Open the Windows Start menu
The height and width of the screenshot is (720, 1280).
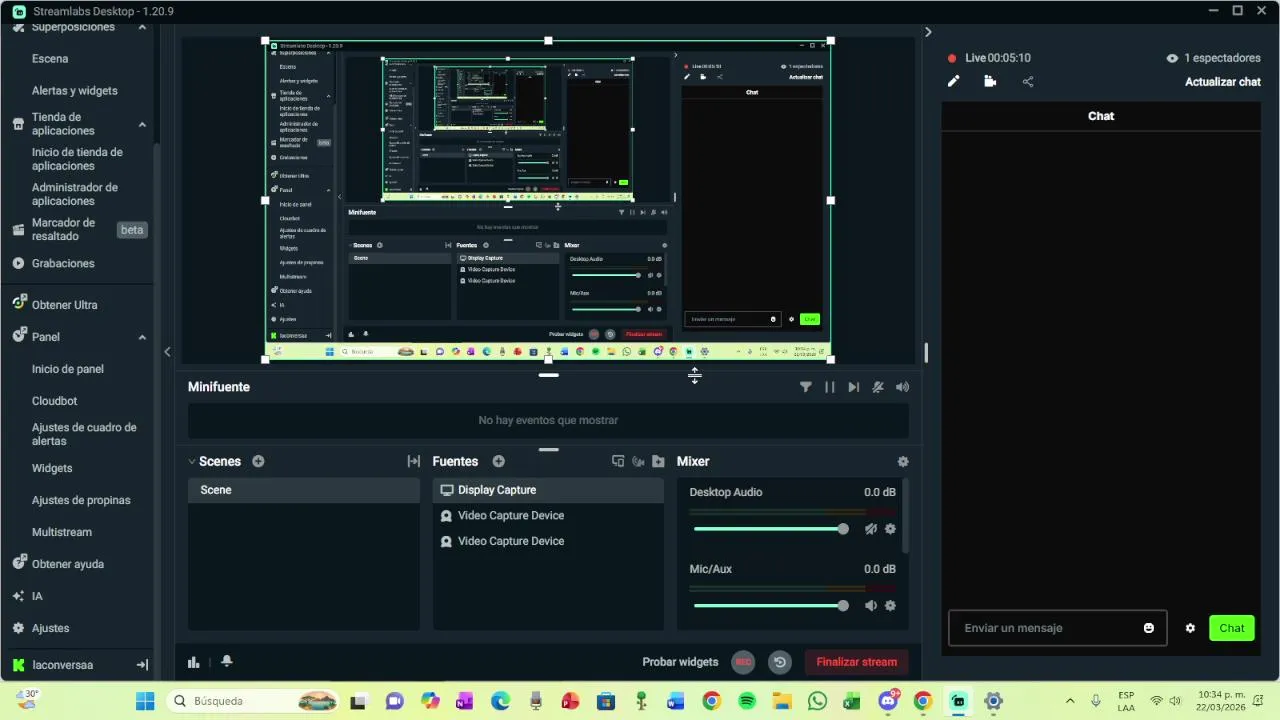(145, 701)
